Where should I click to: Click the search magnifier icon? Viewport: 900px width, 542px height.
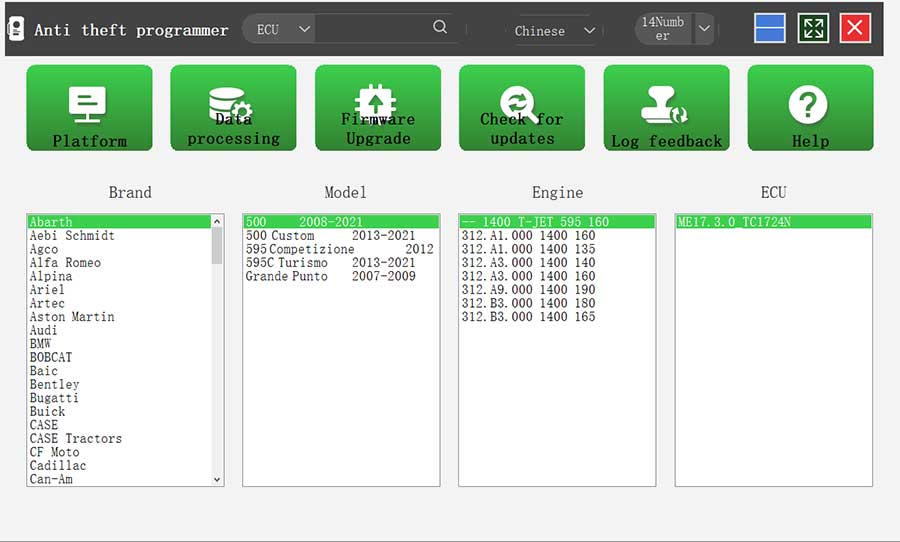pos(440,27)
